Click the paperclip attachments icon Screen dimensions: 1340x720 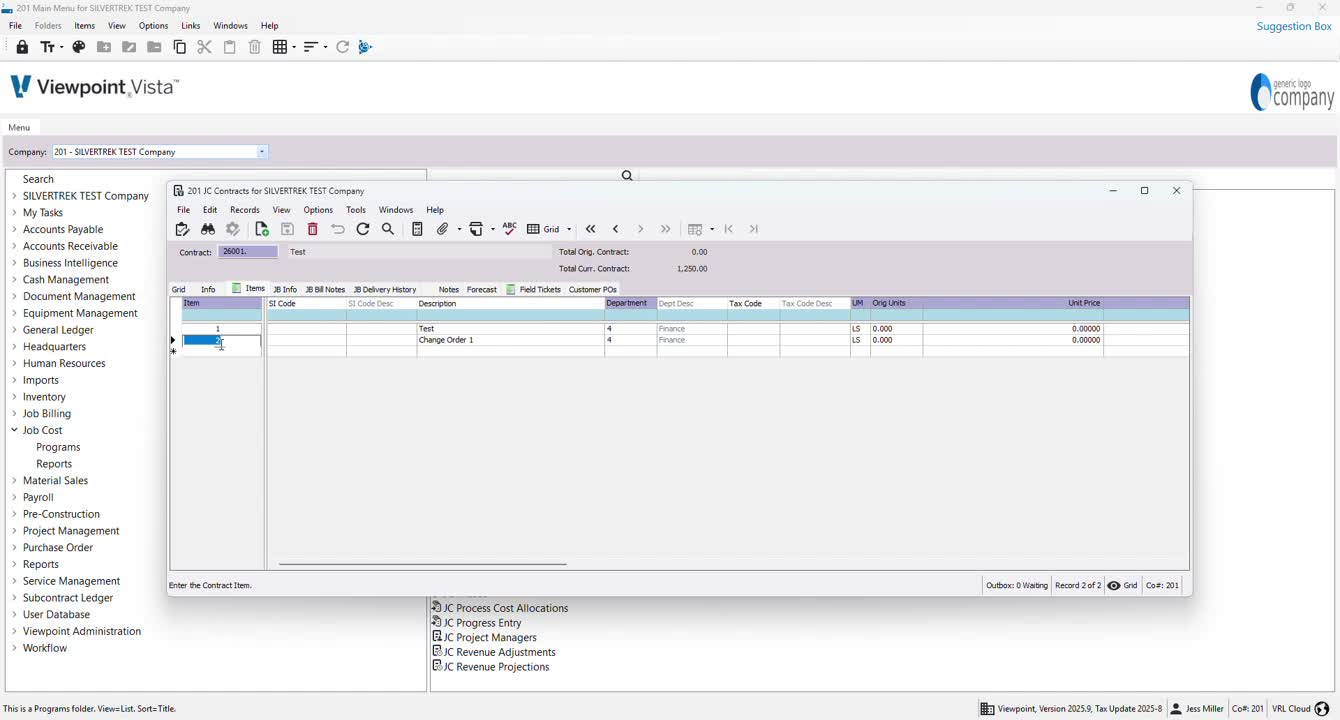[x=443, y=229]
